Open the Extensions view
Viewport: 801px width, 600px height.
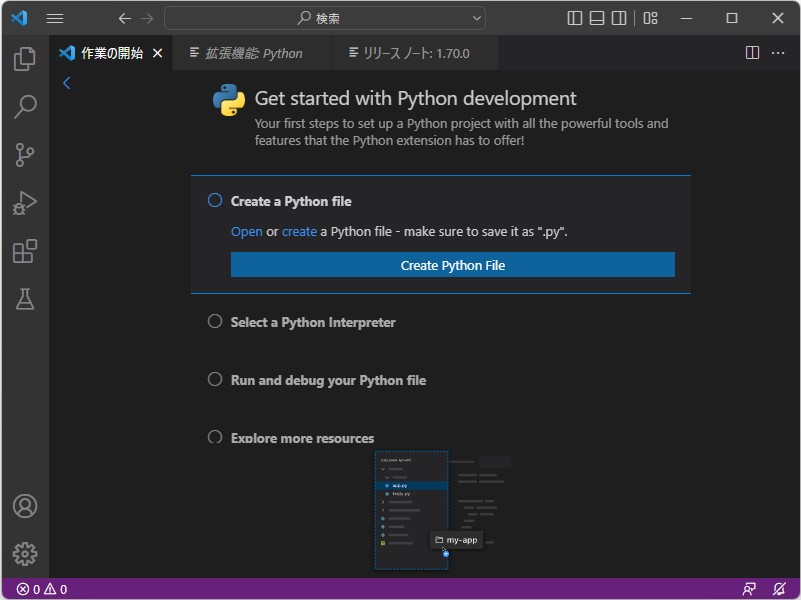[x=25, y=250]
